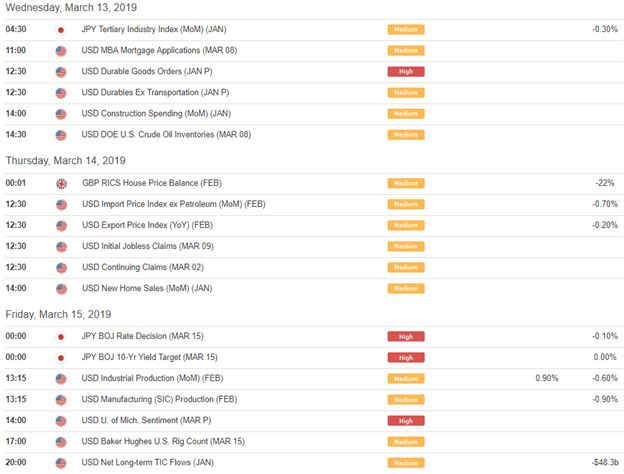Click Japan flag icon beside Tertiary Industry Index
624x474 pixels.
pos(61,30)
